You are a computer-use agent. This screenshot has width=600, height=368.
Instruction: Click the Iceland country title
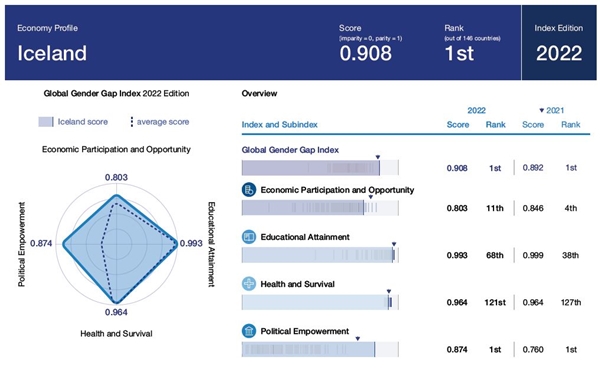coord(52,53)
